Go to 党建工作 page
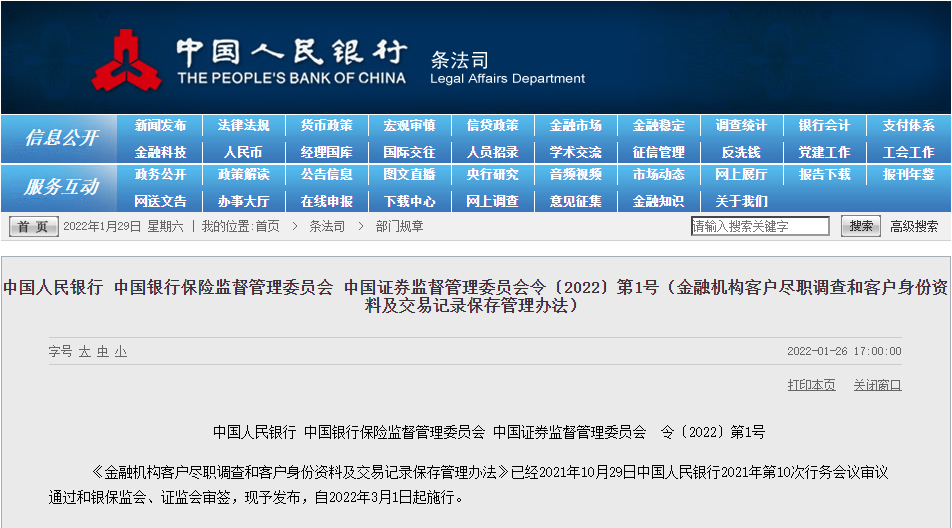Viewport: 952px width, 528px height. click(x=824, y=152)
